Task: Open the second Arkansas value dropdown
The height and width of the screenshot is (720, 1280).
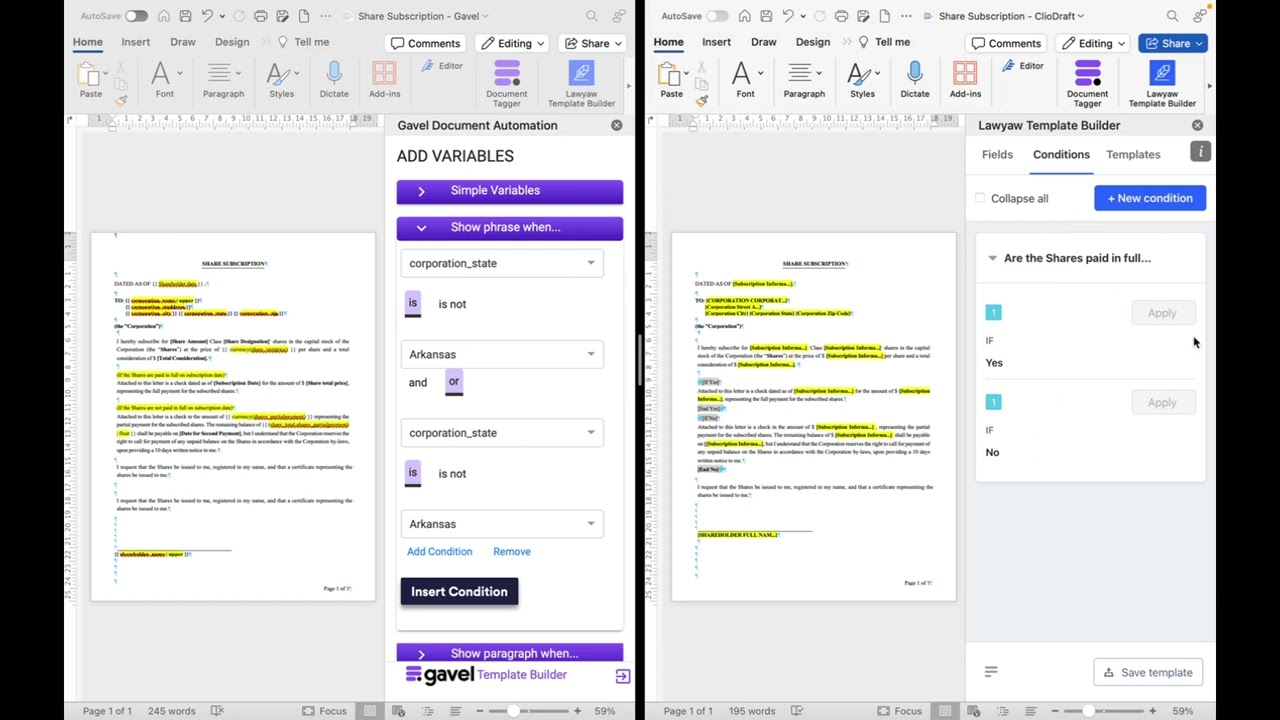Action: [504, 524]
